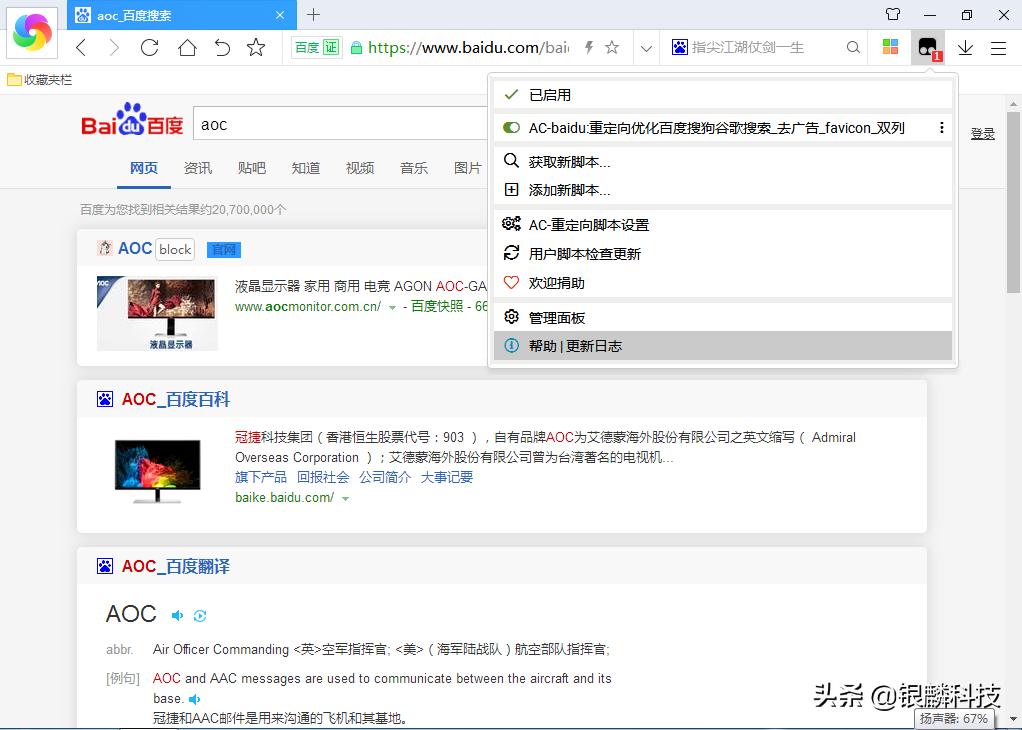The height and width of the screenshot is (730, 1022).
Task: Open the apps grid icon in toolbar
Action: pyautogui.click(x=890, y=47)
